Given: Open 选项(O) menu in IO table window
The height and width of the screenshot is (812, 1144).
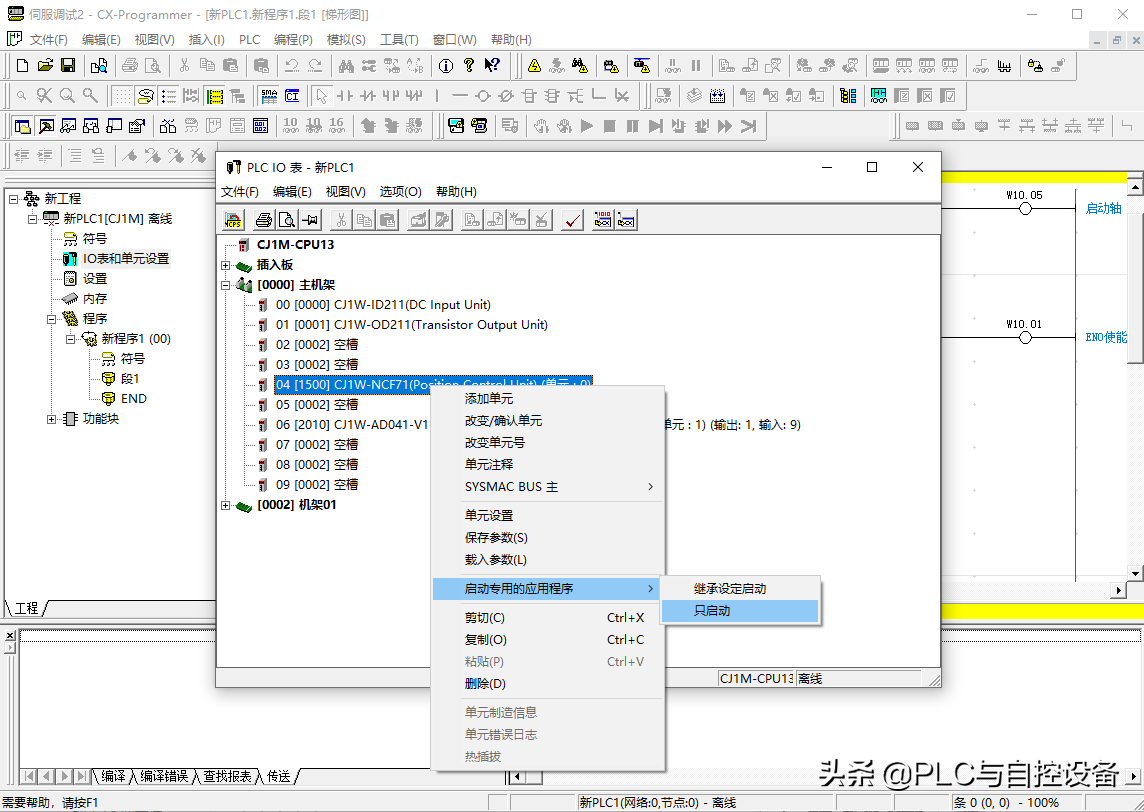Looking at the screenshot, I should pos(400,192).
